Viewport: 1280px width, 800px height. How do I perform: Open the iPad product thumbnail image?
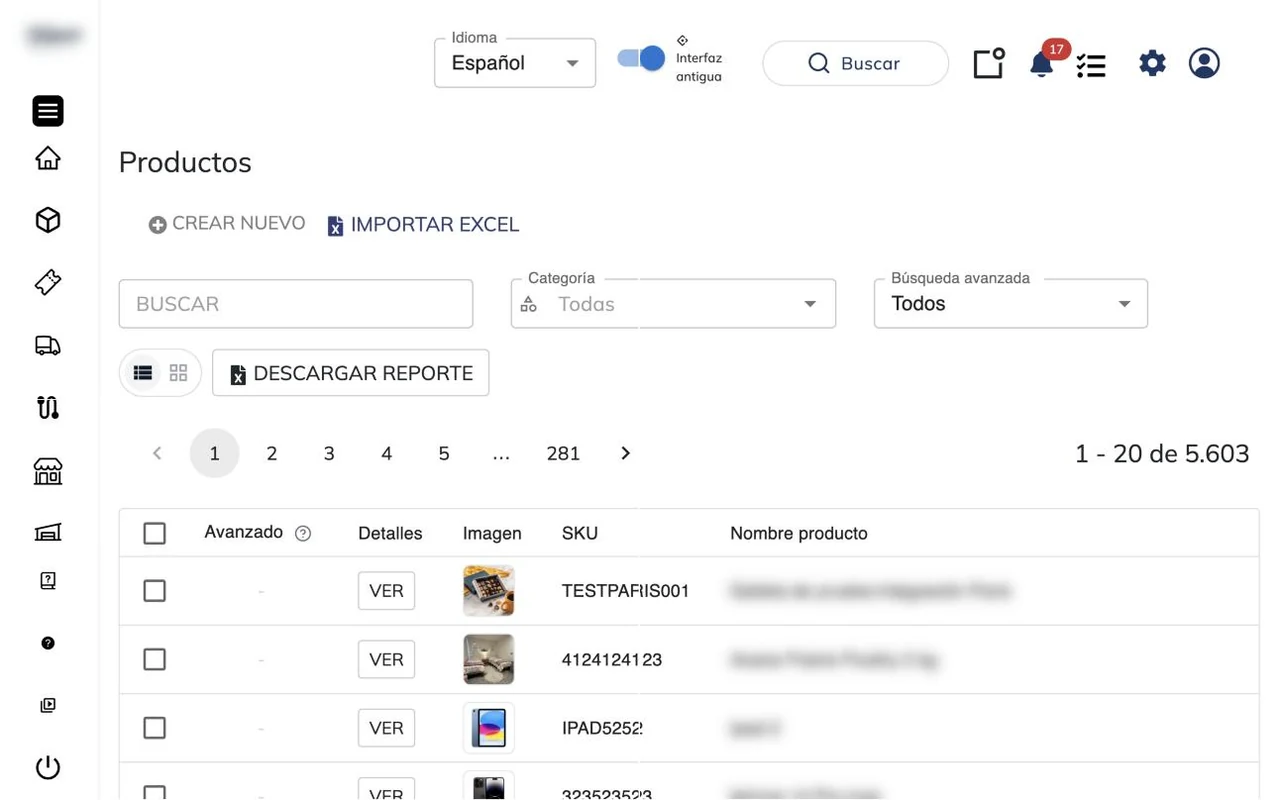[489, 728]
